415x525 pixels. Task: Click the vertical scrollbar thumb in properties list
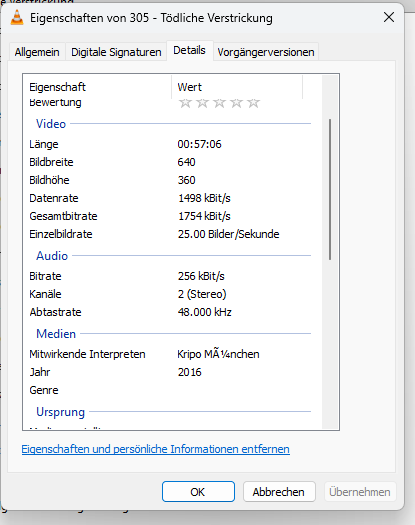(330, 189)
